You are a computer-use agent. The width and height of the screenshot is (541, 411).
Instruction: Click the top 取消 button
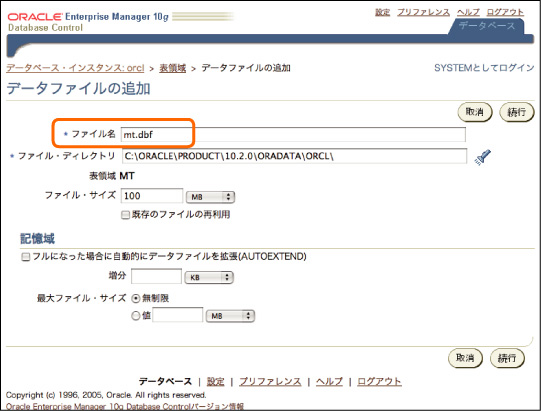(x=475, y=112)
